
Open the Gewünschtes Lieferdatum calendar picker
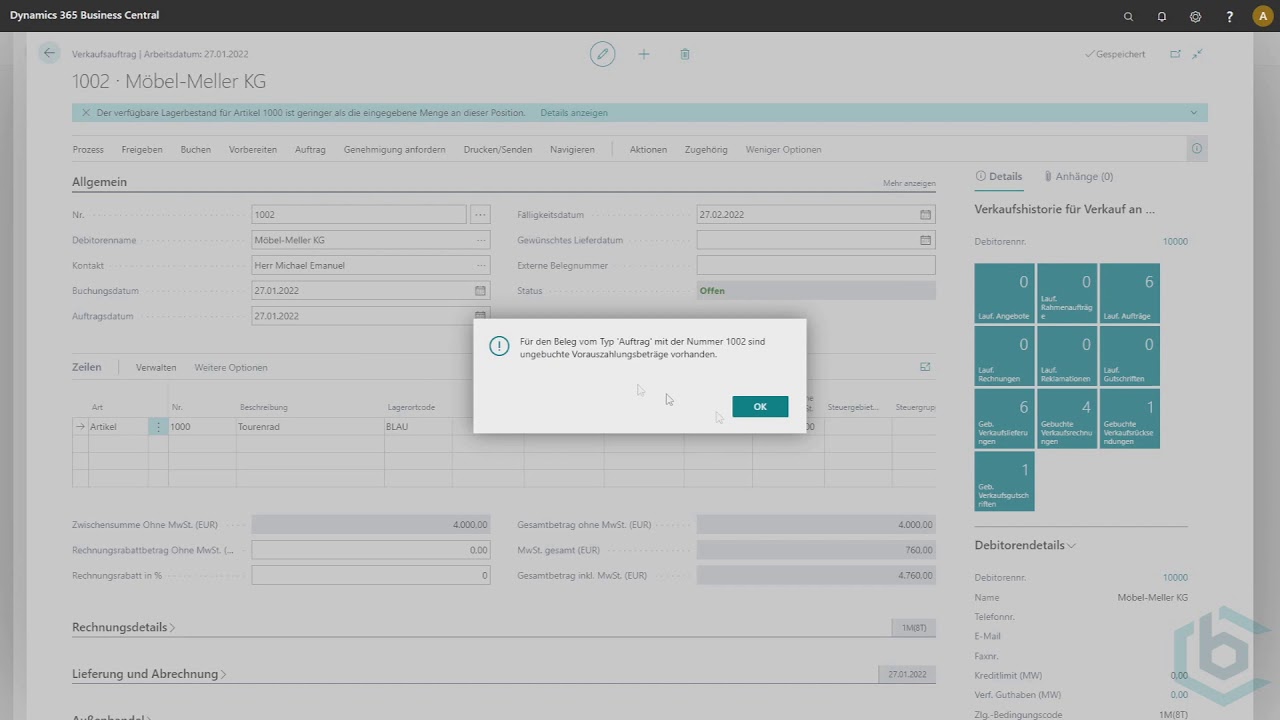click(x=925, y=240)
